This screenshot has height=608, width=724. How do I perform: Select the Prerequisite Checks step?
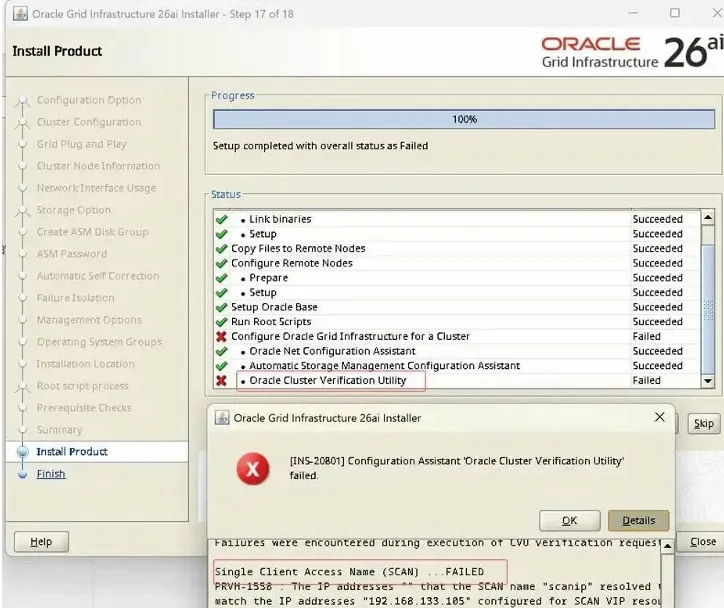point(84,408)
